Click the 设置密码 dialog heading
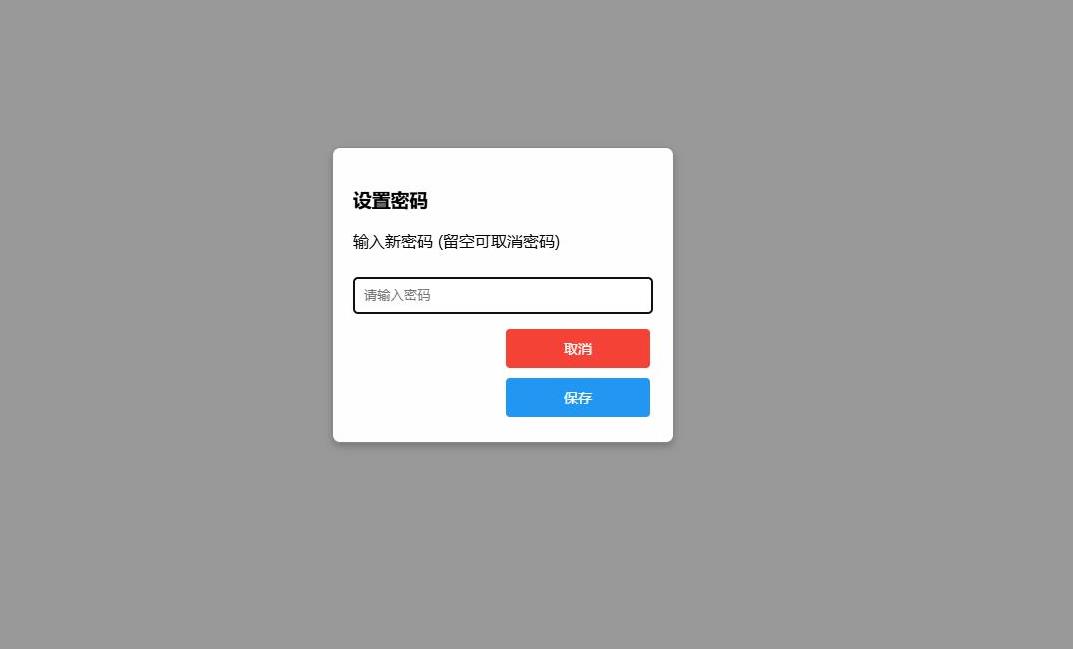Viewport: 1073px width, 649px height. [x=390, y=201]
